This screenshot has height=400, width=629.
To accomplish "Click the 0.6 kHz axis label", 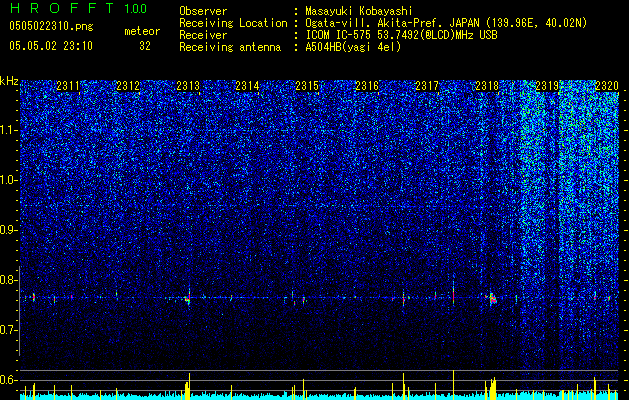I will [x=8, y=380].
